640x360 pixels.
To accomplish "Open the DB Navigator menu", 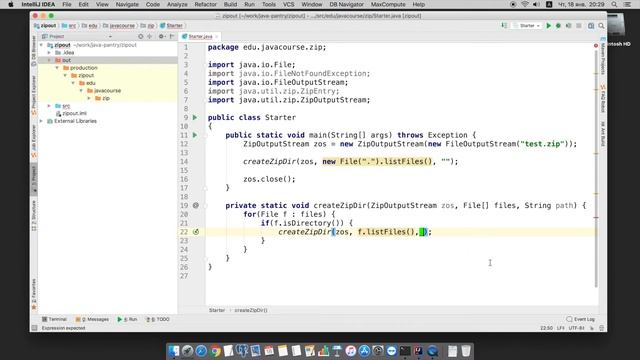I will tap(346, 4).
